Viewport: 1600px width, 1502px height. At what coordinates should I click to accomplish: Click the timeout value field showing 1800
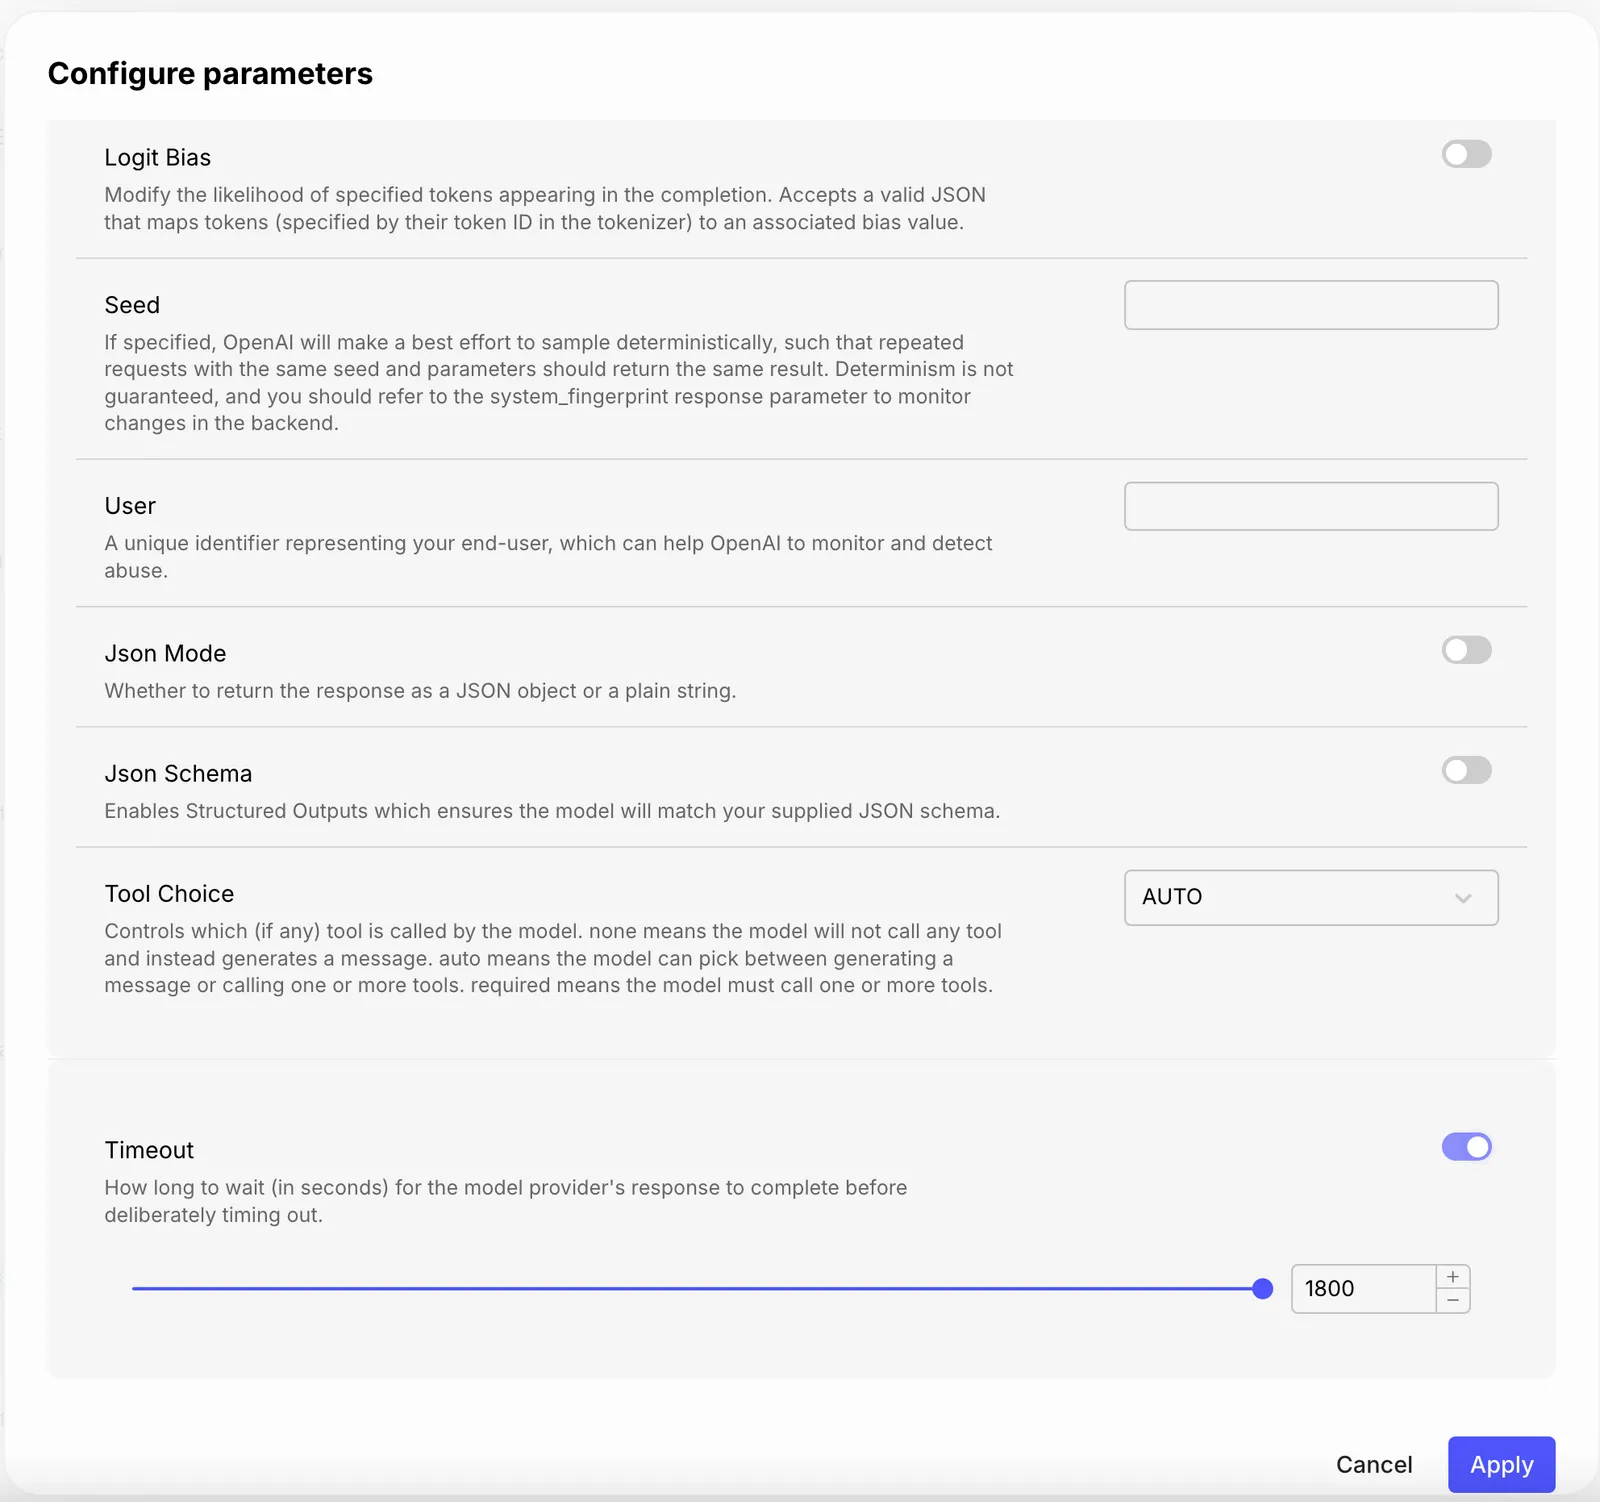[x=1363, y=1289]
